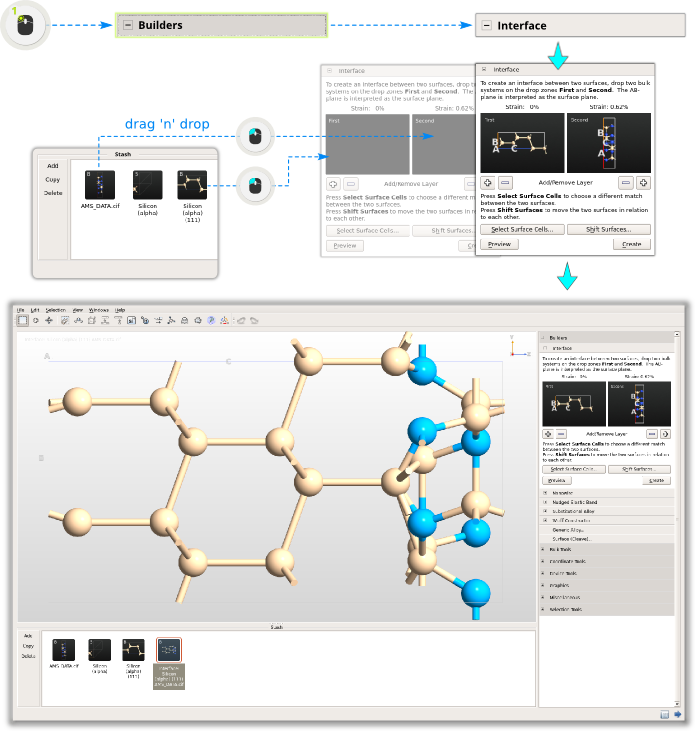Collapse Interface section in the top-right panel
Screen dimensions: 695x731
(484, 69)
